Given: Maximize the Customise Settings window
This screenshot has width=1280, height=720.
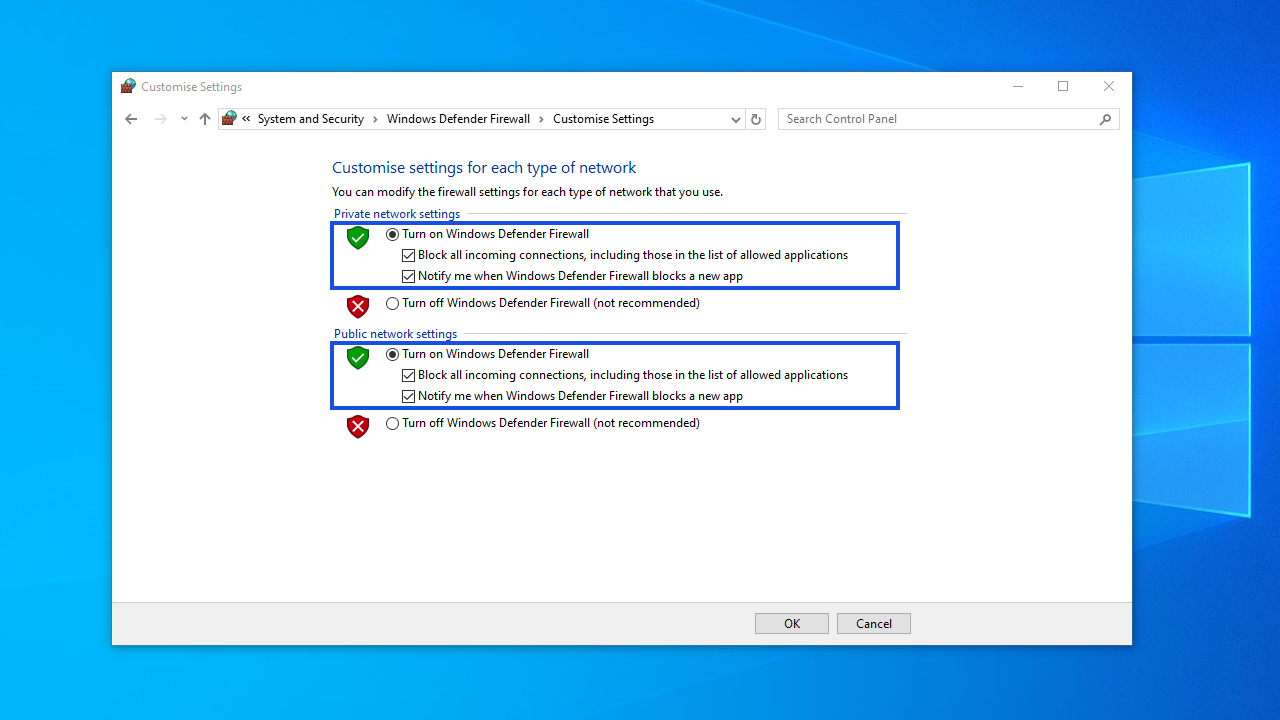Looking at the screenshot, I should click(1063, 87).
